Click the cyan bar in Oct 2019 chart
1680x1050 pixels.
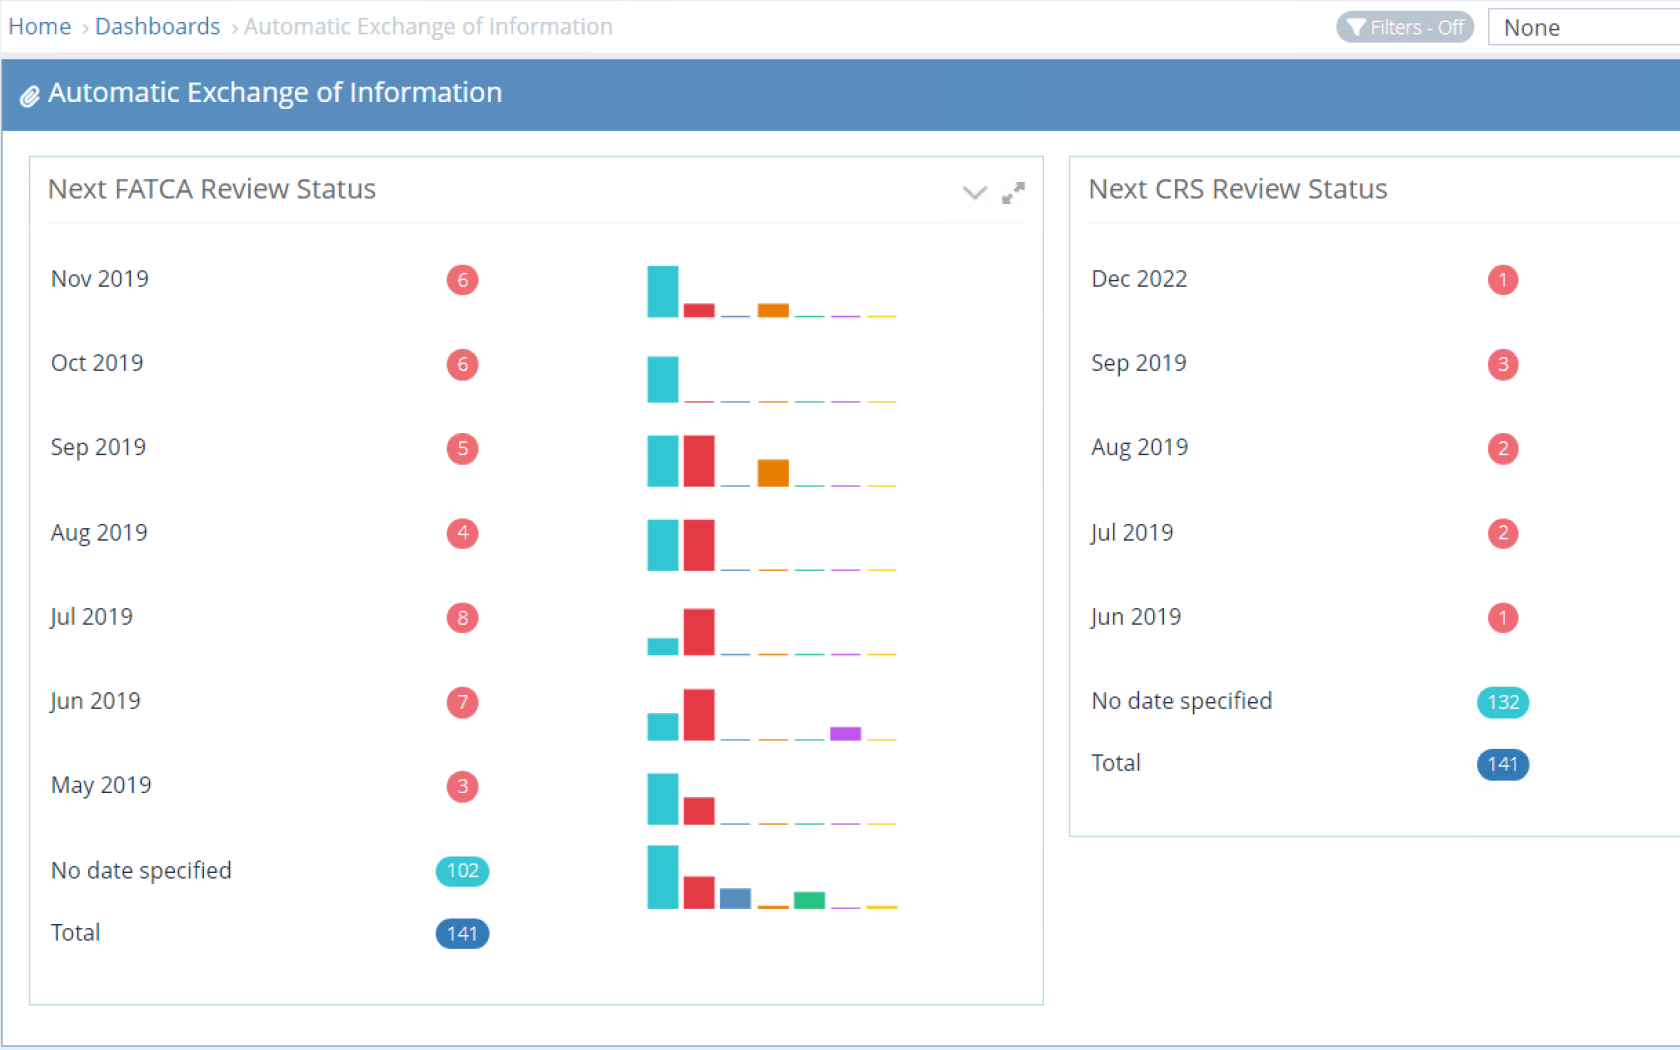(x=662, y=380)
